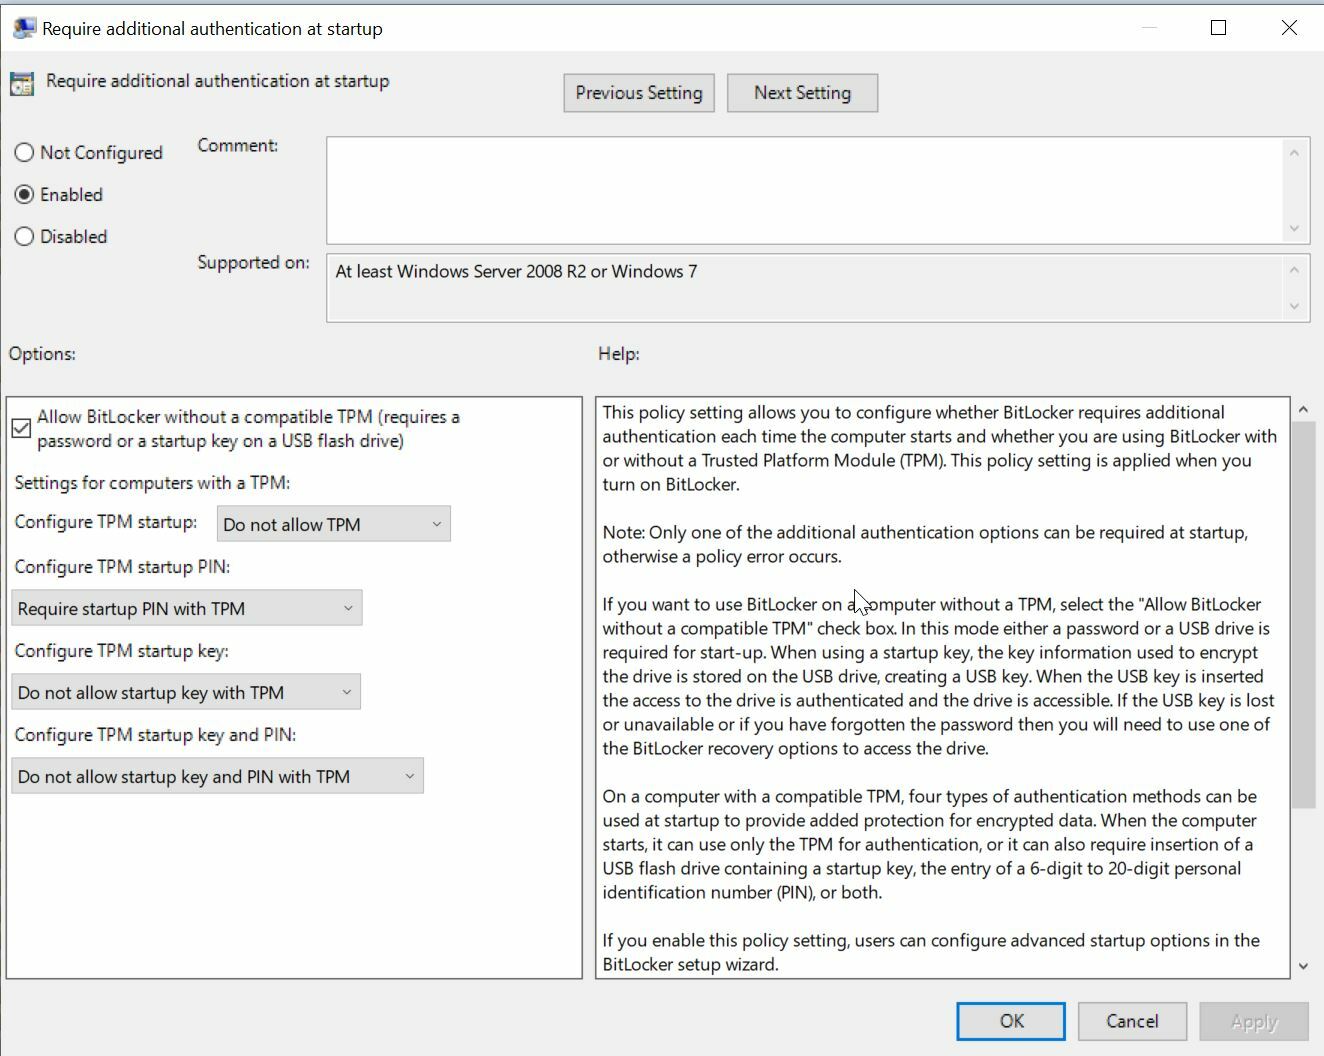Go to the Next Setting
Viewport: 1324px width, 1056px height.
pyautogui.click(x=802, y=93)
